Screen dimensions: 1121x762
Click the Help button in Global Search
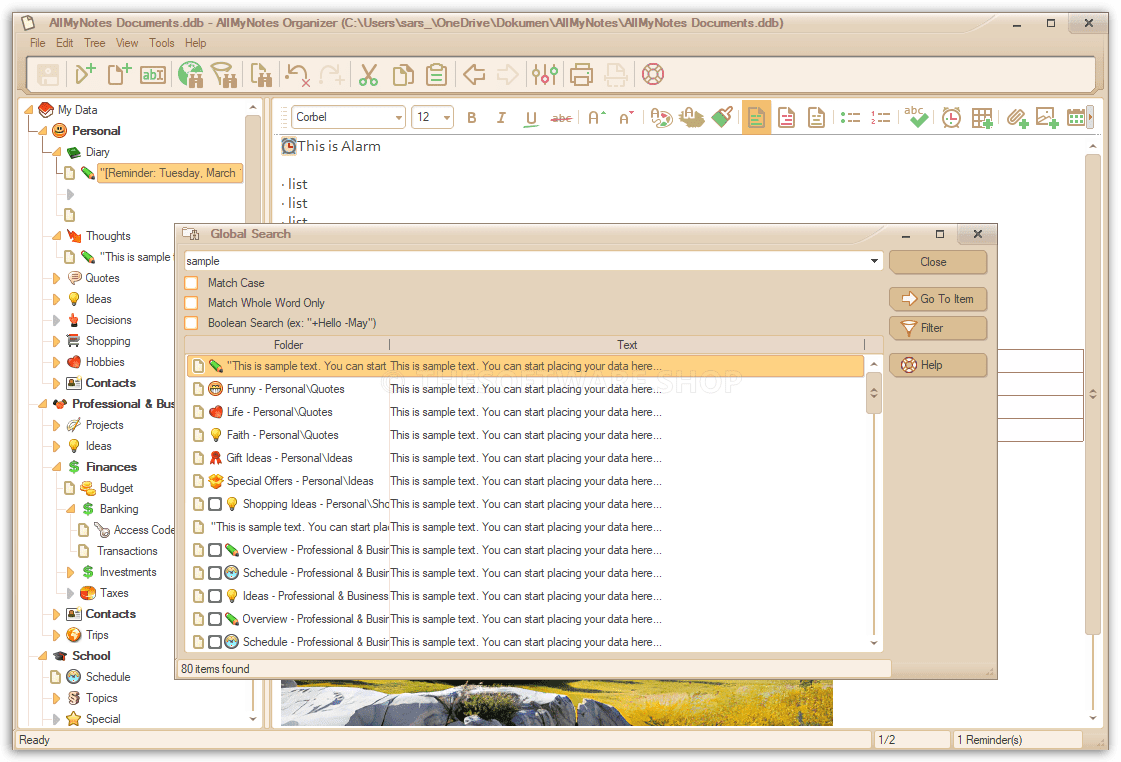(938, 365)
